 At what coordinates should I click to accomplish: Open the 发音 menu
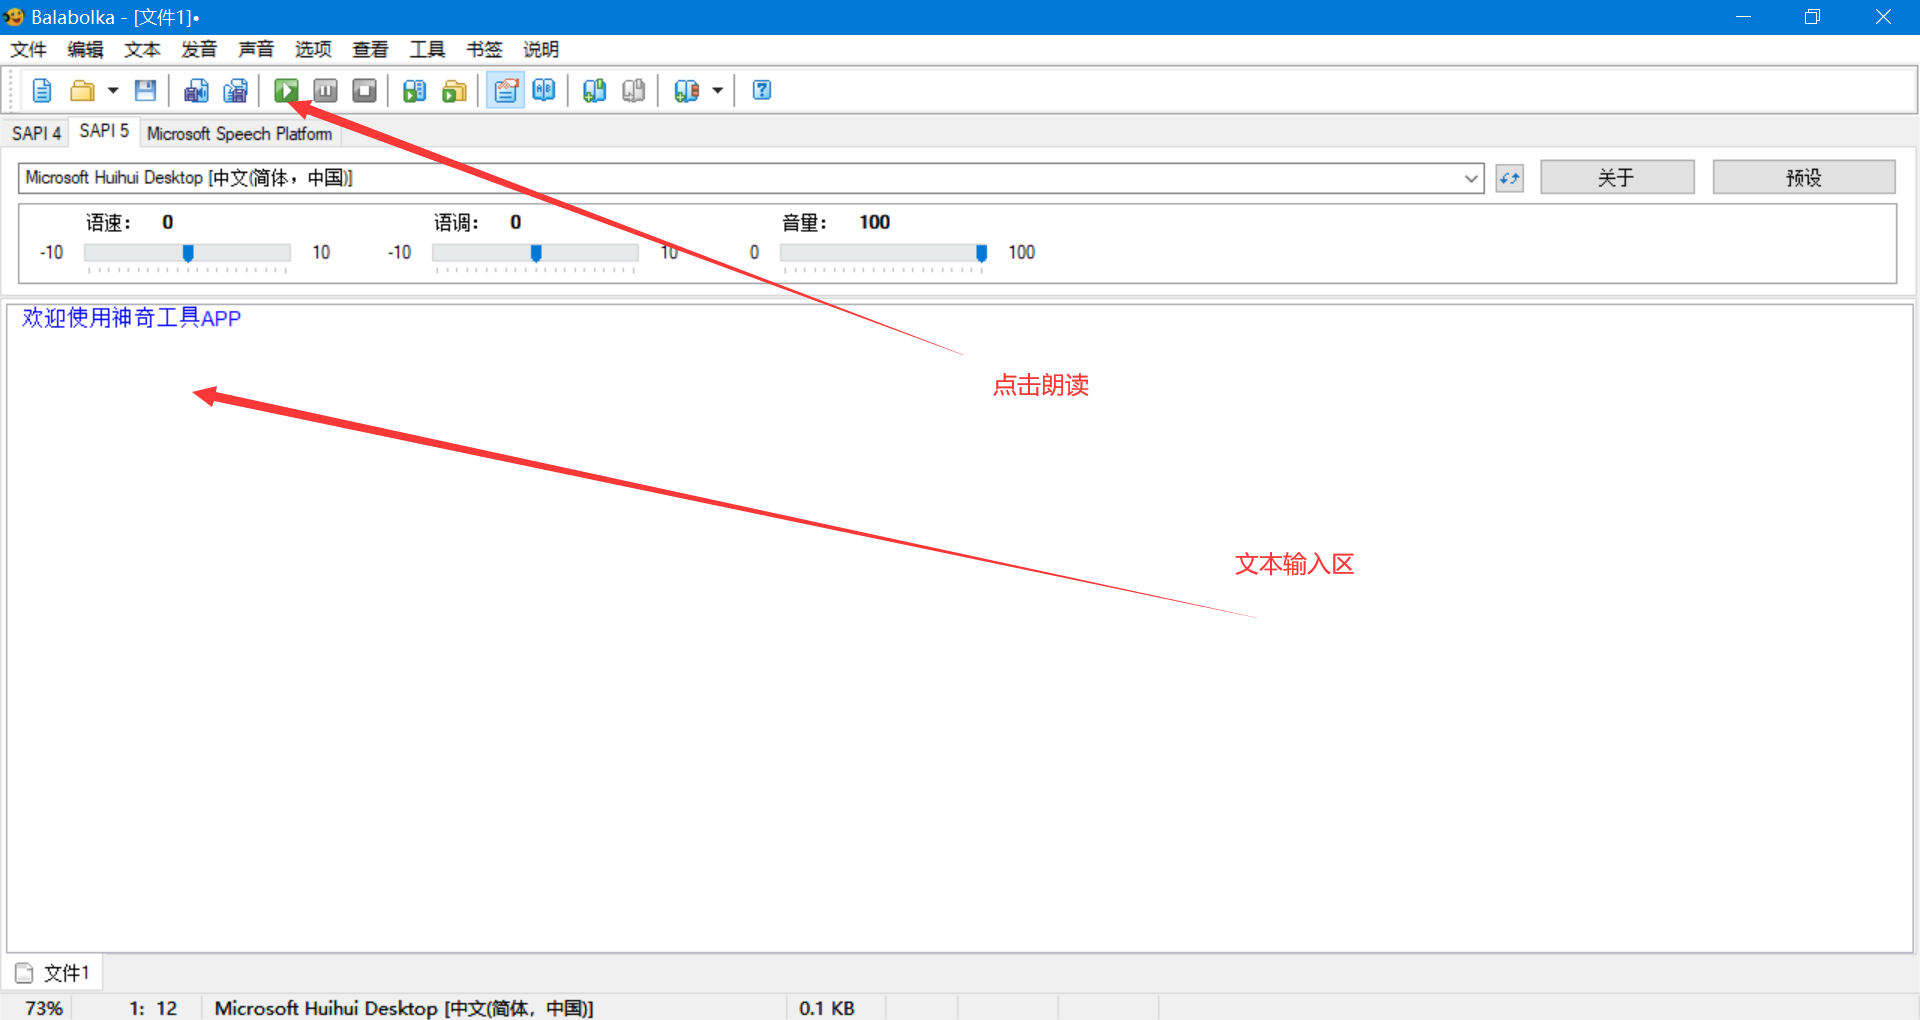point(200,50)
